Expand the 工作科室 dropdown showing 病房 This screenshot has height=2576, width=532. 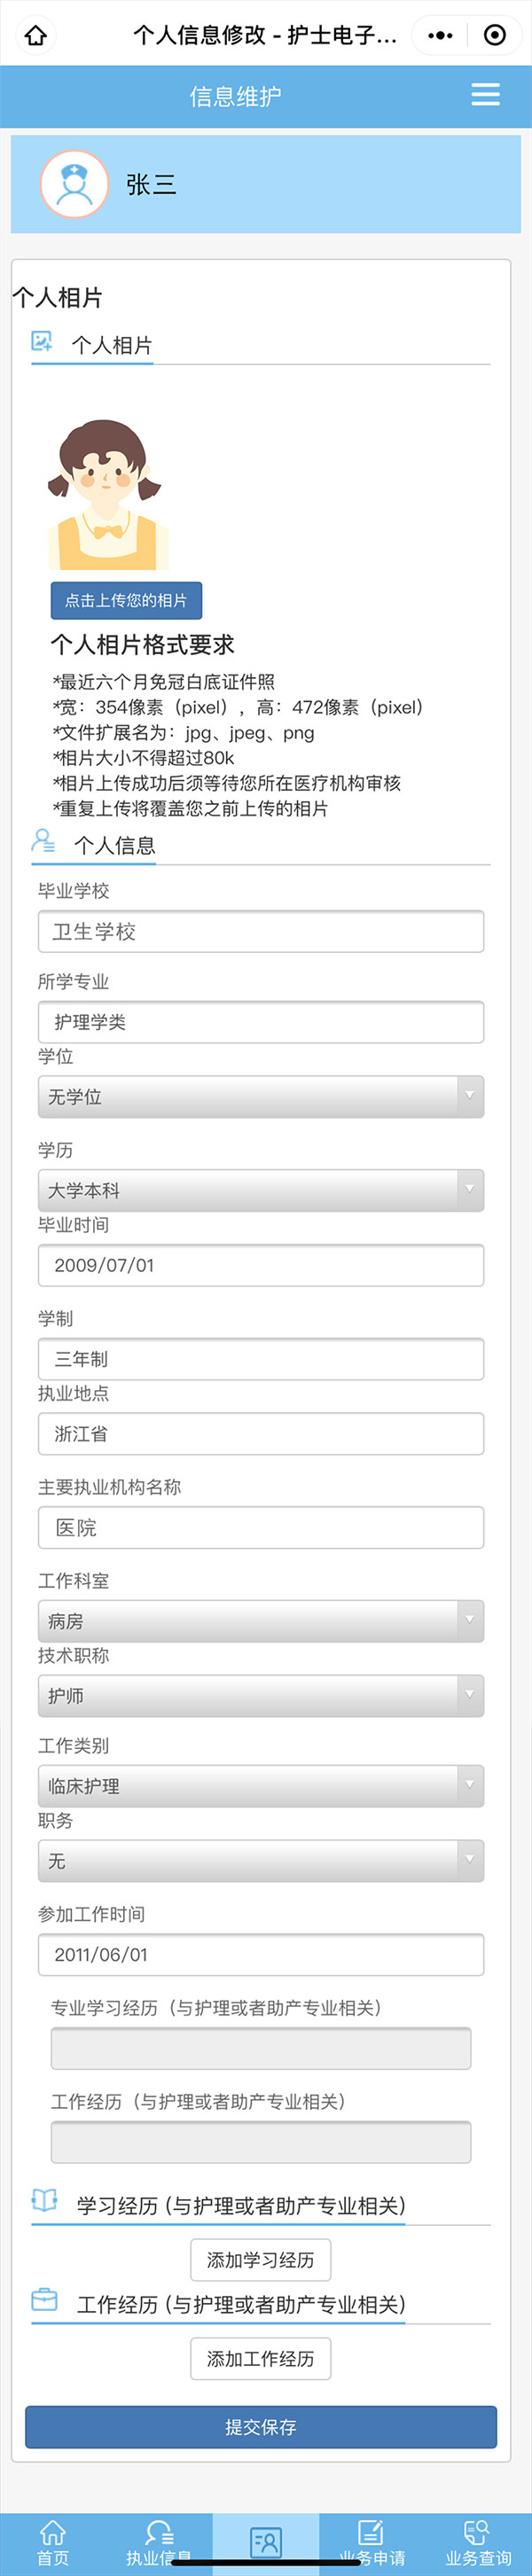(260, 1621)
